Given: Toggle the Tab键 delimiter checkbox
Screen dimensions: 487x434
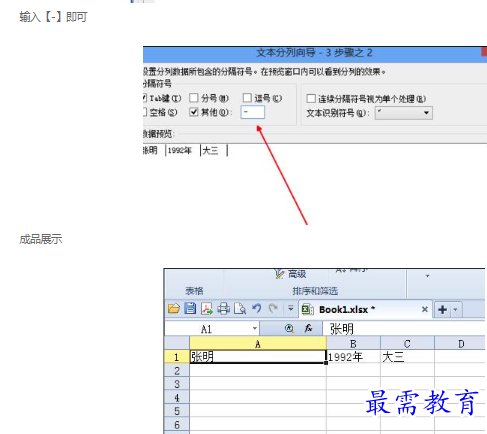Looking at the screenshot, I should coord(145,98).
